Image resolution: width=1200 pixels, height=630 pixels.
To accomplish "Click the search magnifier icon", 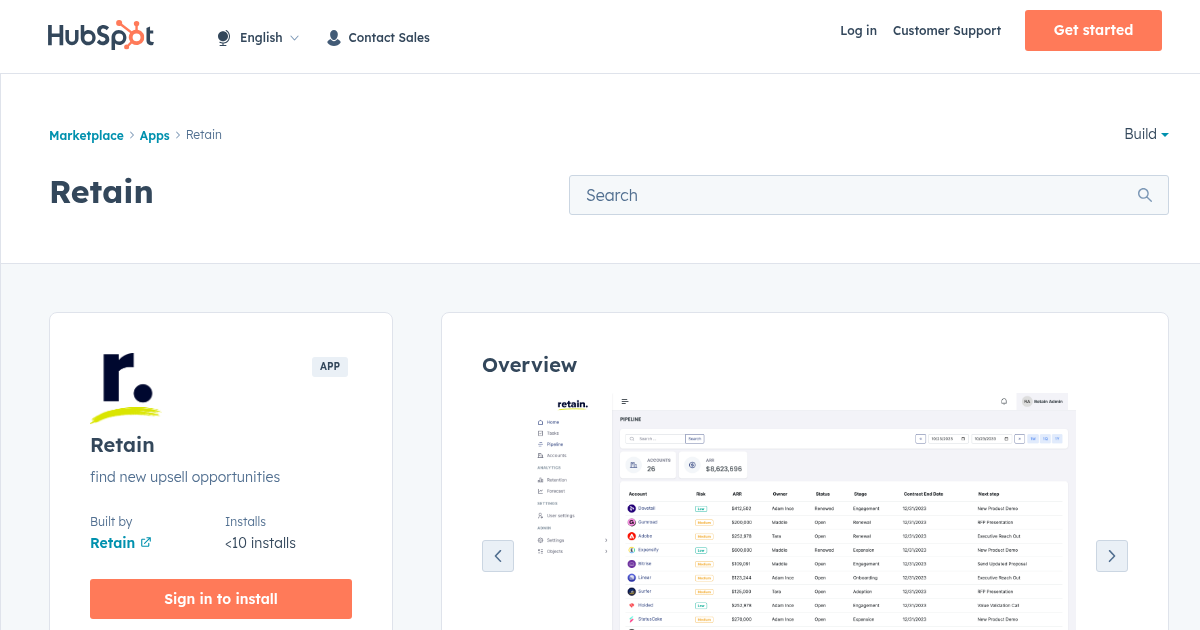I will (1145, 195).
